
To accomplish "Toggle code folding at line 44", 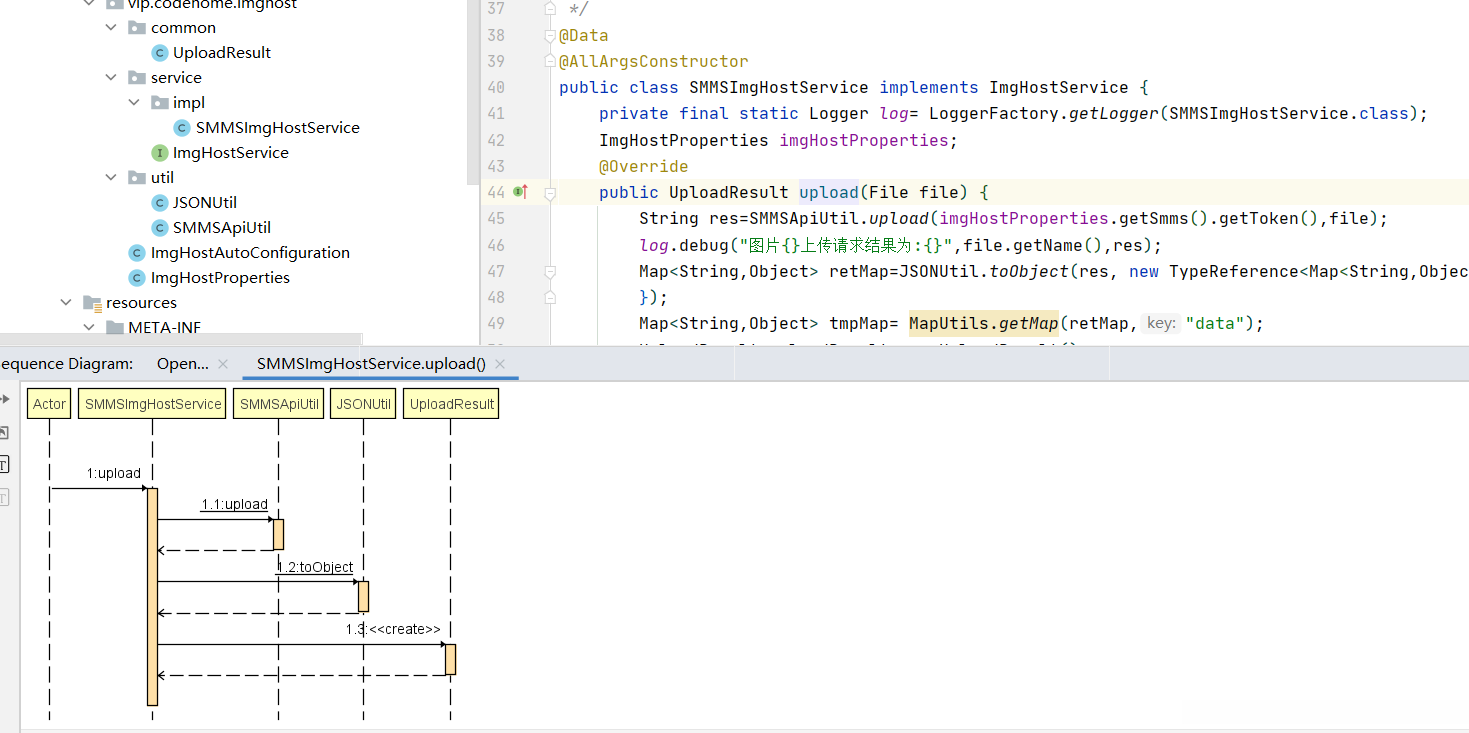I will [x=550, y=192].
